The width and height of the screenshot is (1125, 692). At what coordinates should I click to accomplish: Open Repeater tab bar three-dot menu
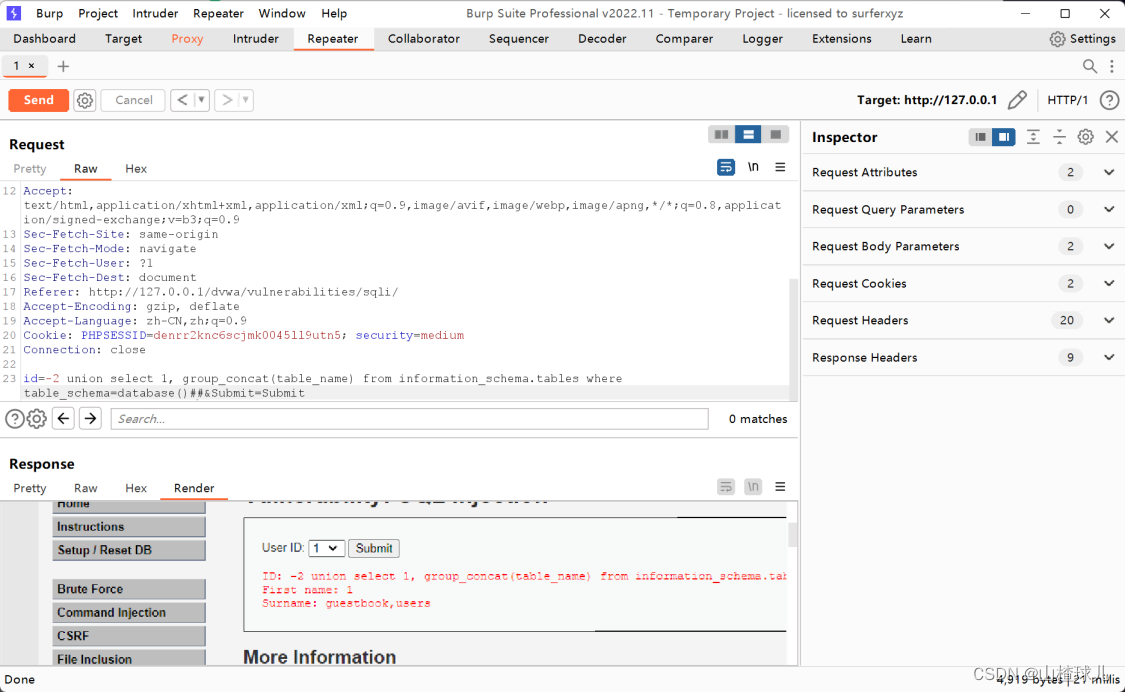[1111, 66]
